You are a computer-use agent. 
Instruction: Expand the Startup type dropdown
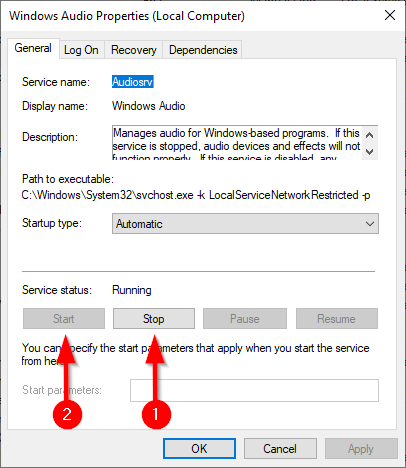[245, 224]
